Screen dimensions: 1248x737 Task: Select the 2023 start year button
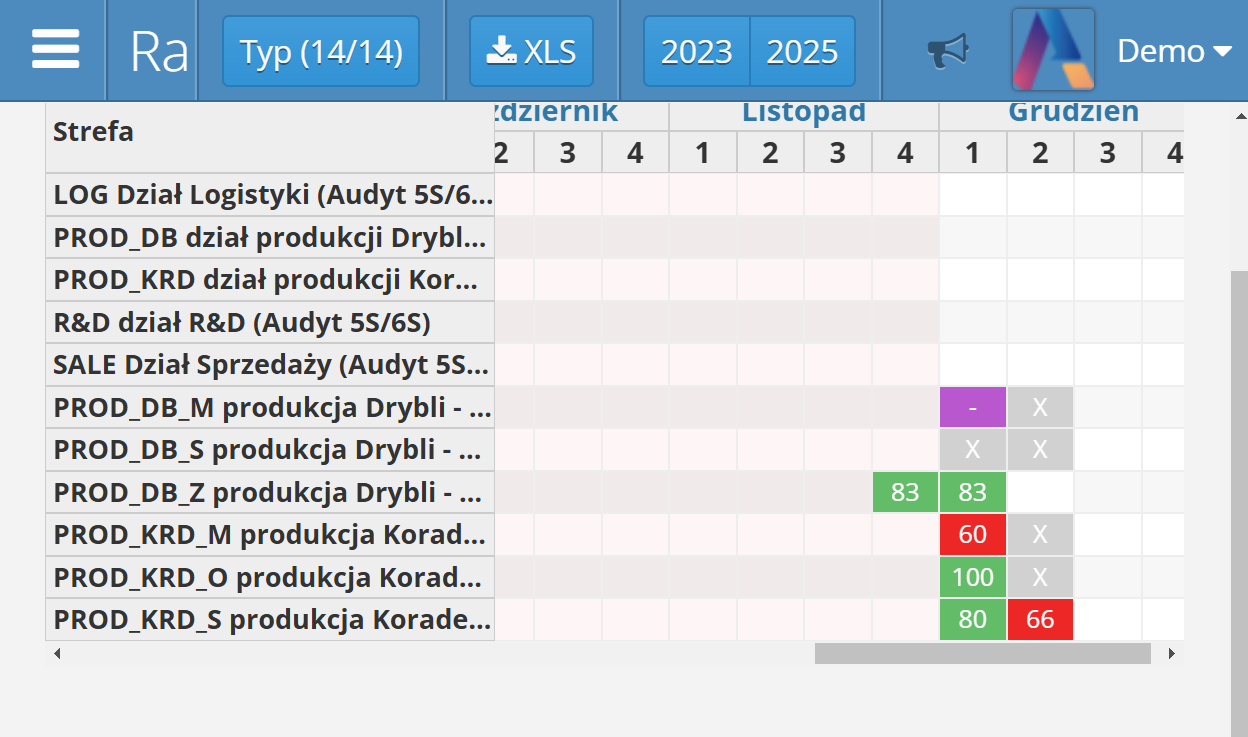click(x=696, y=51)
